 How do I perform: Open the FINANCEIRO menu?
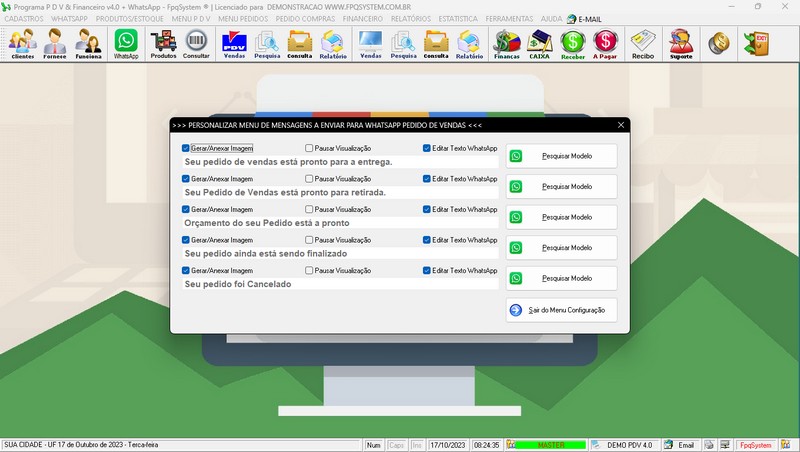pos(363,19)
